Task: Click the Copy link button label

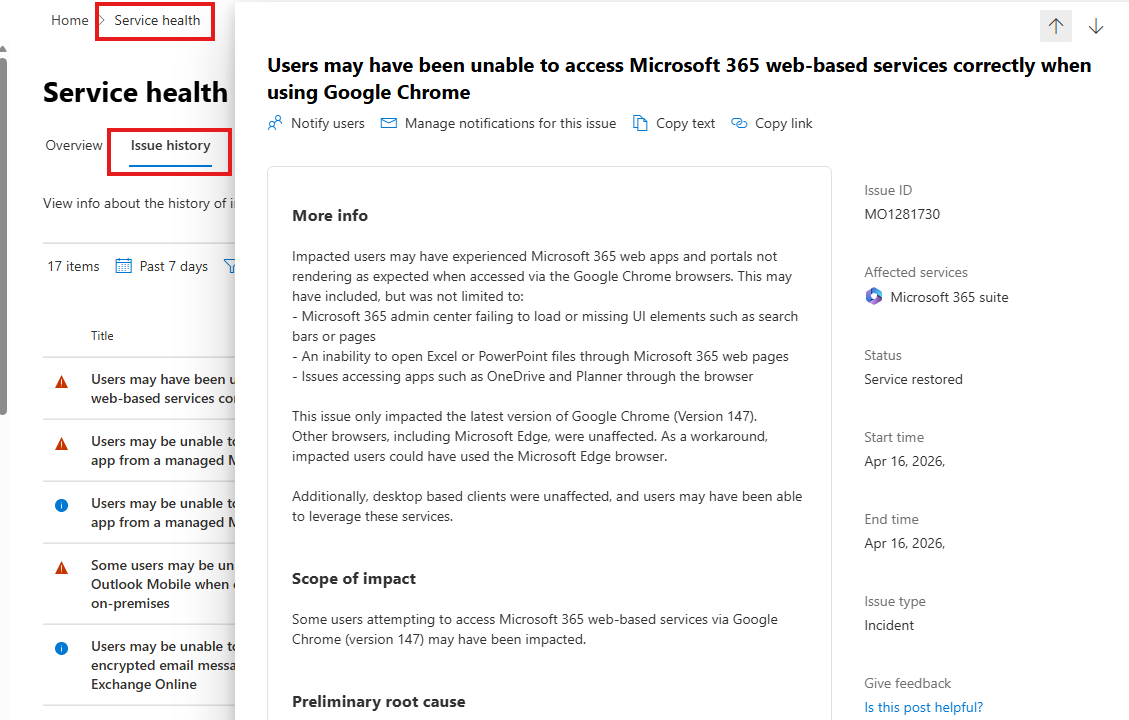Action: [x=783, y=123]
